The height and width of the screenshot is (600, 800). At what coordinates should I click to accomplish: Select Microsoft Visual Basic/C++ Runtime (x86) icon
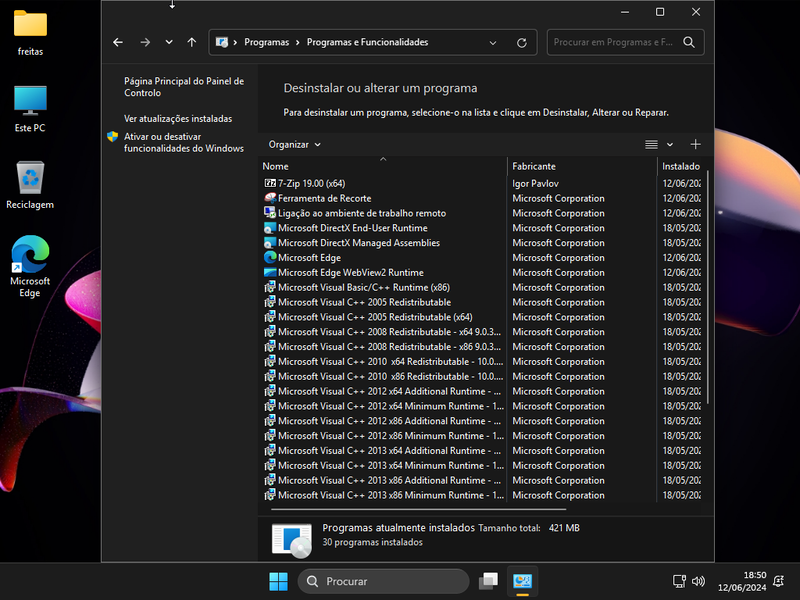coord(270,287)
